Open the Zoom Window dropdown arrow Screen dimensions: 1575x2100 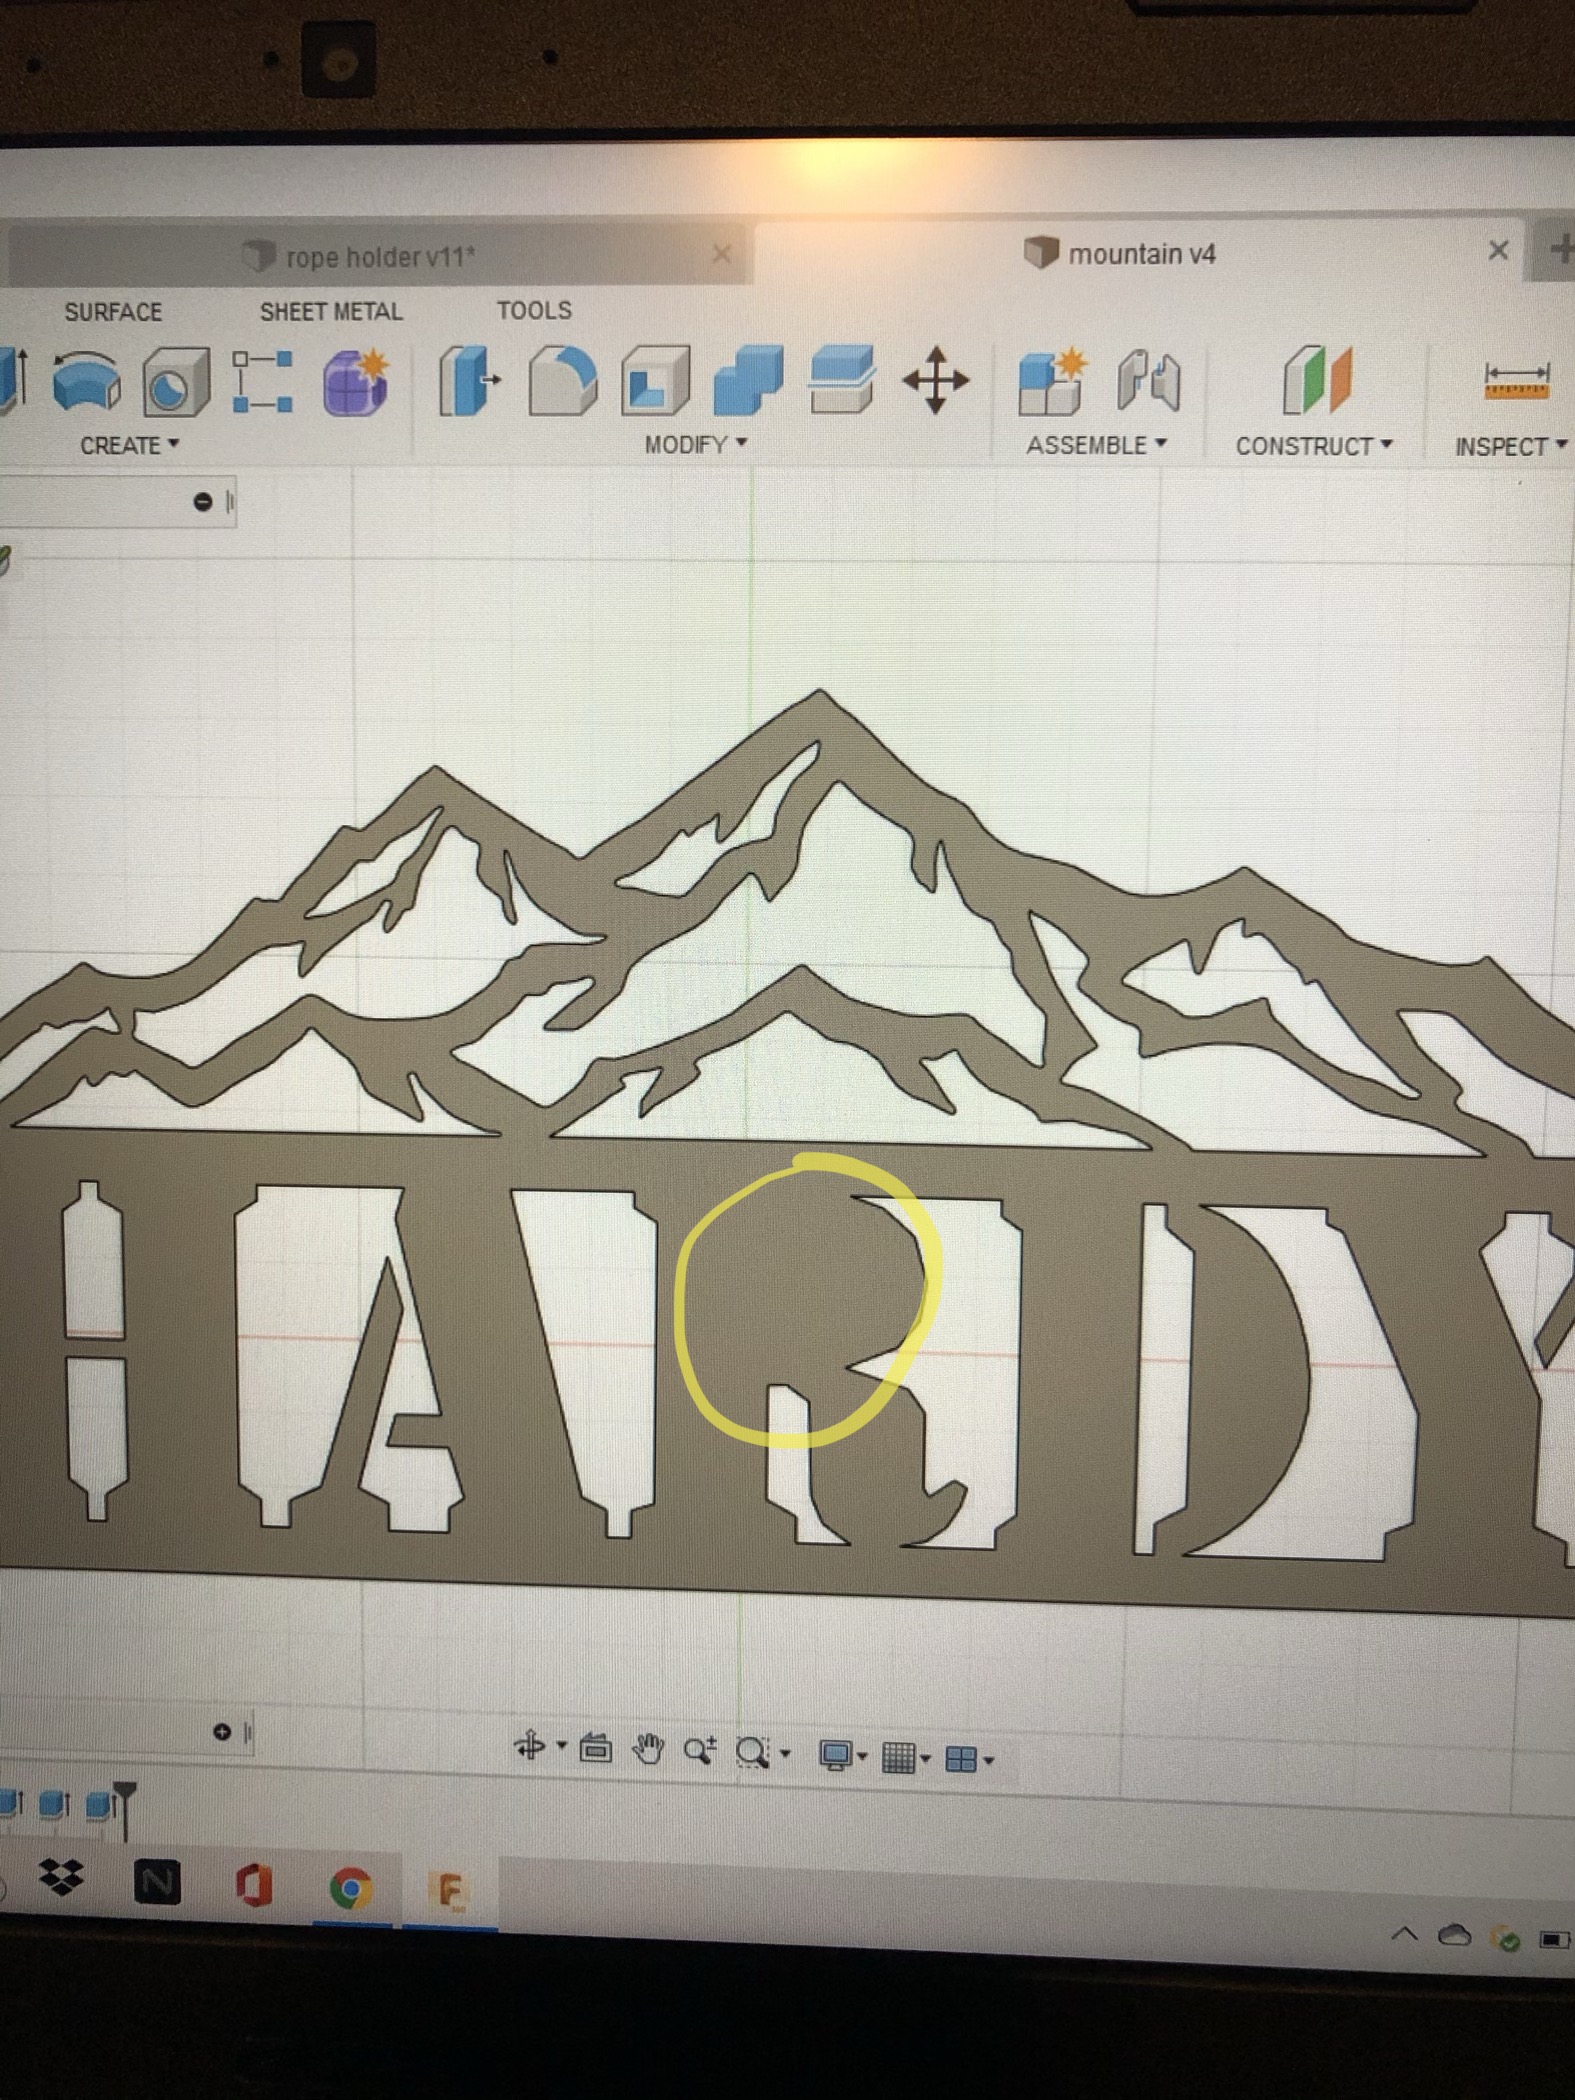point(785,1753)
